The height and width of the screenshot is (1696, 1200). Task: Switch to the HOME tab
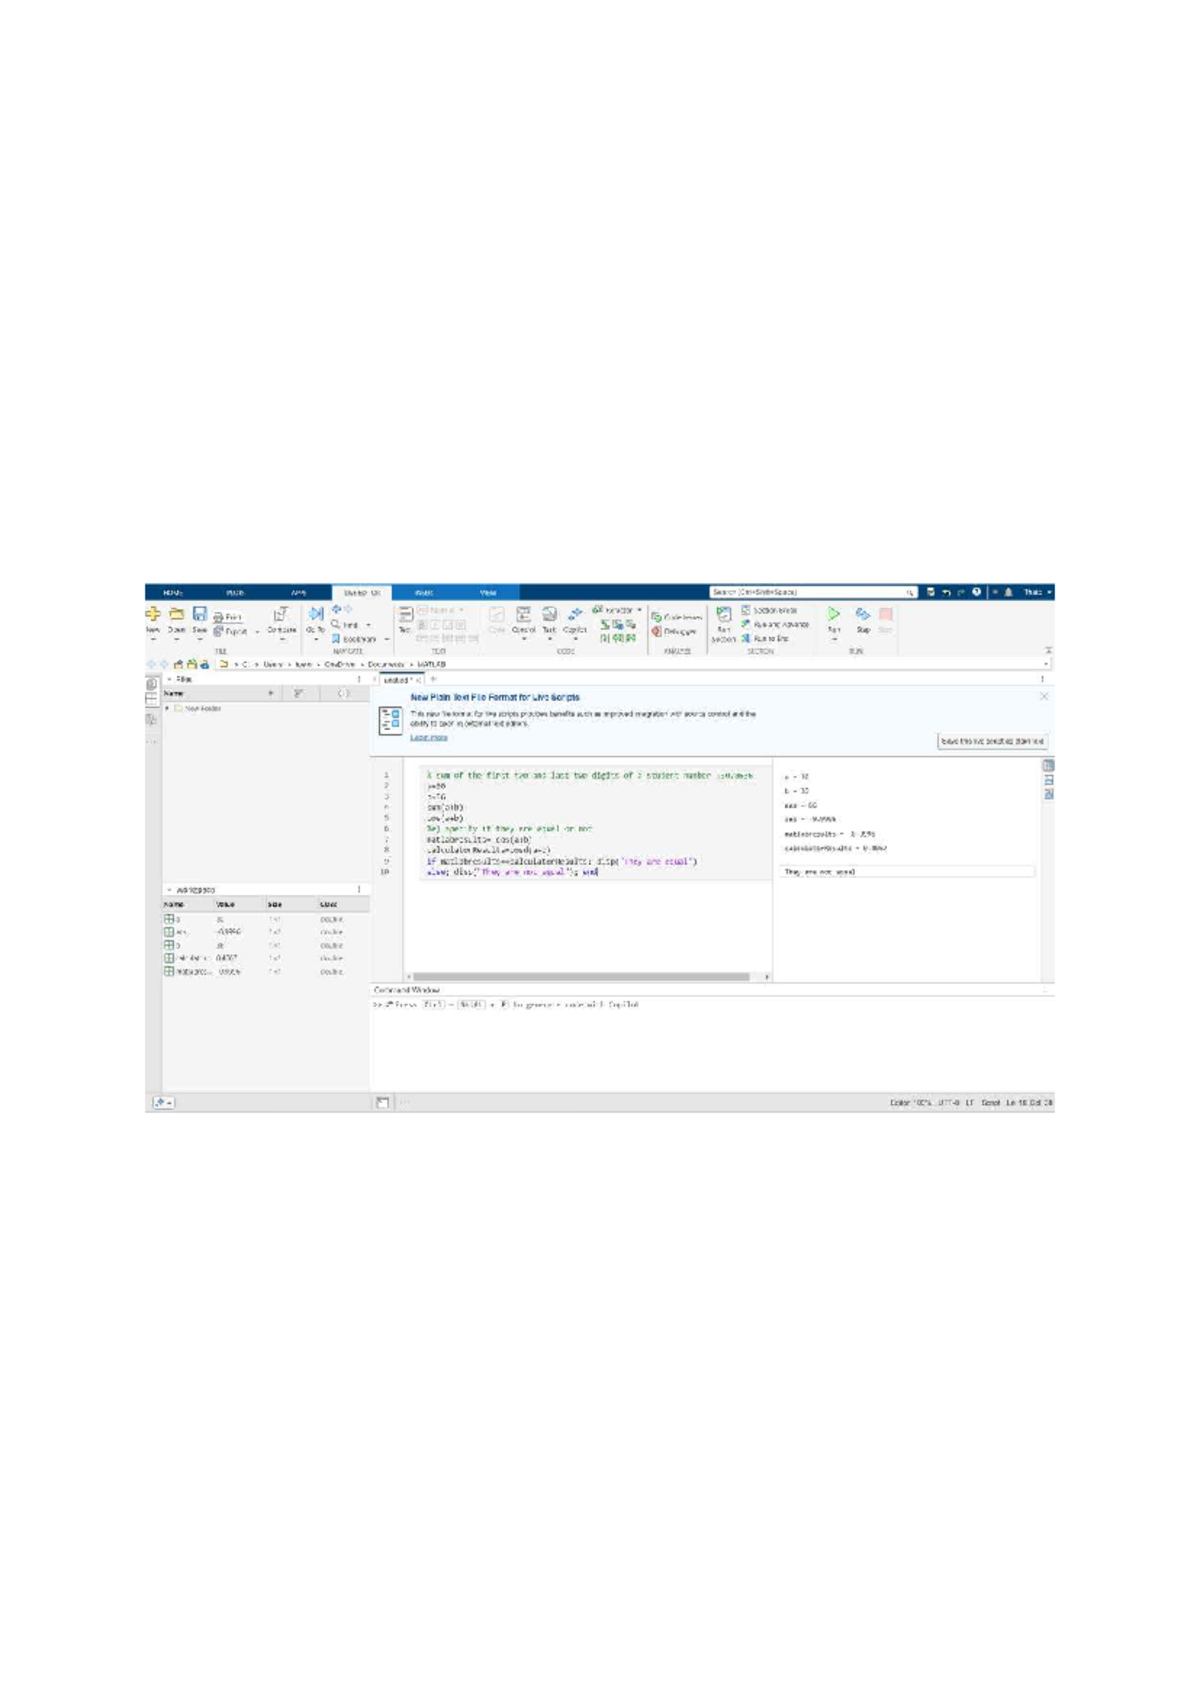click(173, 593)
